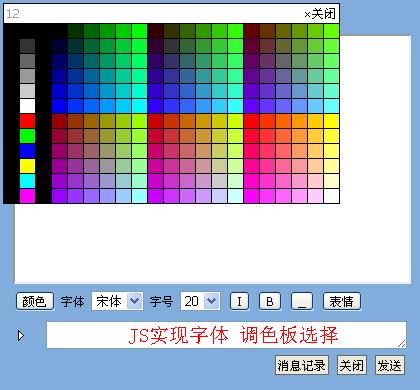Viewport: 420px width, 390px height.
Task: Click the 发送 send button
Action: coord(390,365)
